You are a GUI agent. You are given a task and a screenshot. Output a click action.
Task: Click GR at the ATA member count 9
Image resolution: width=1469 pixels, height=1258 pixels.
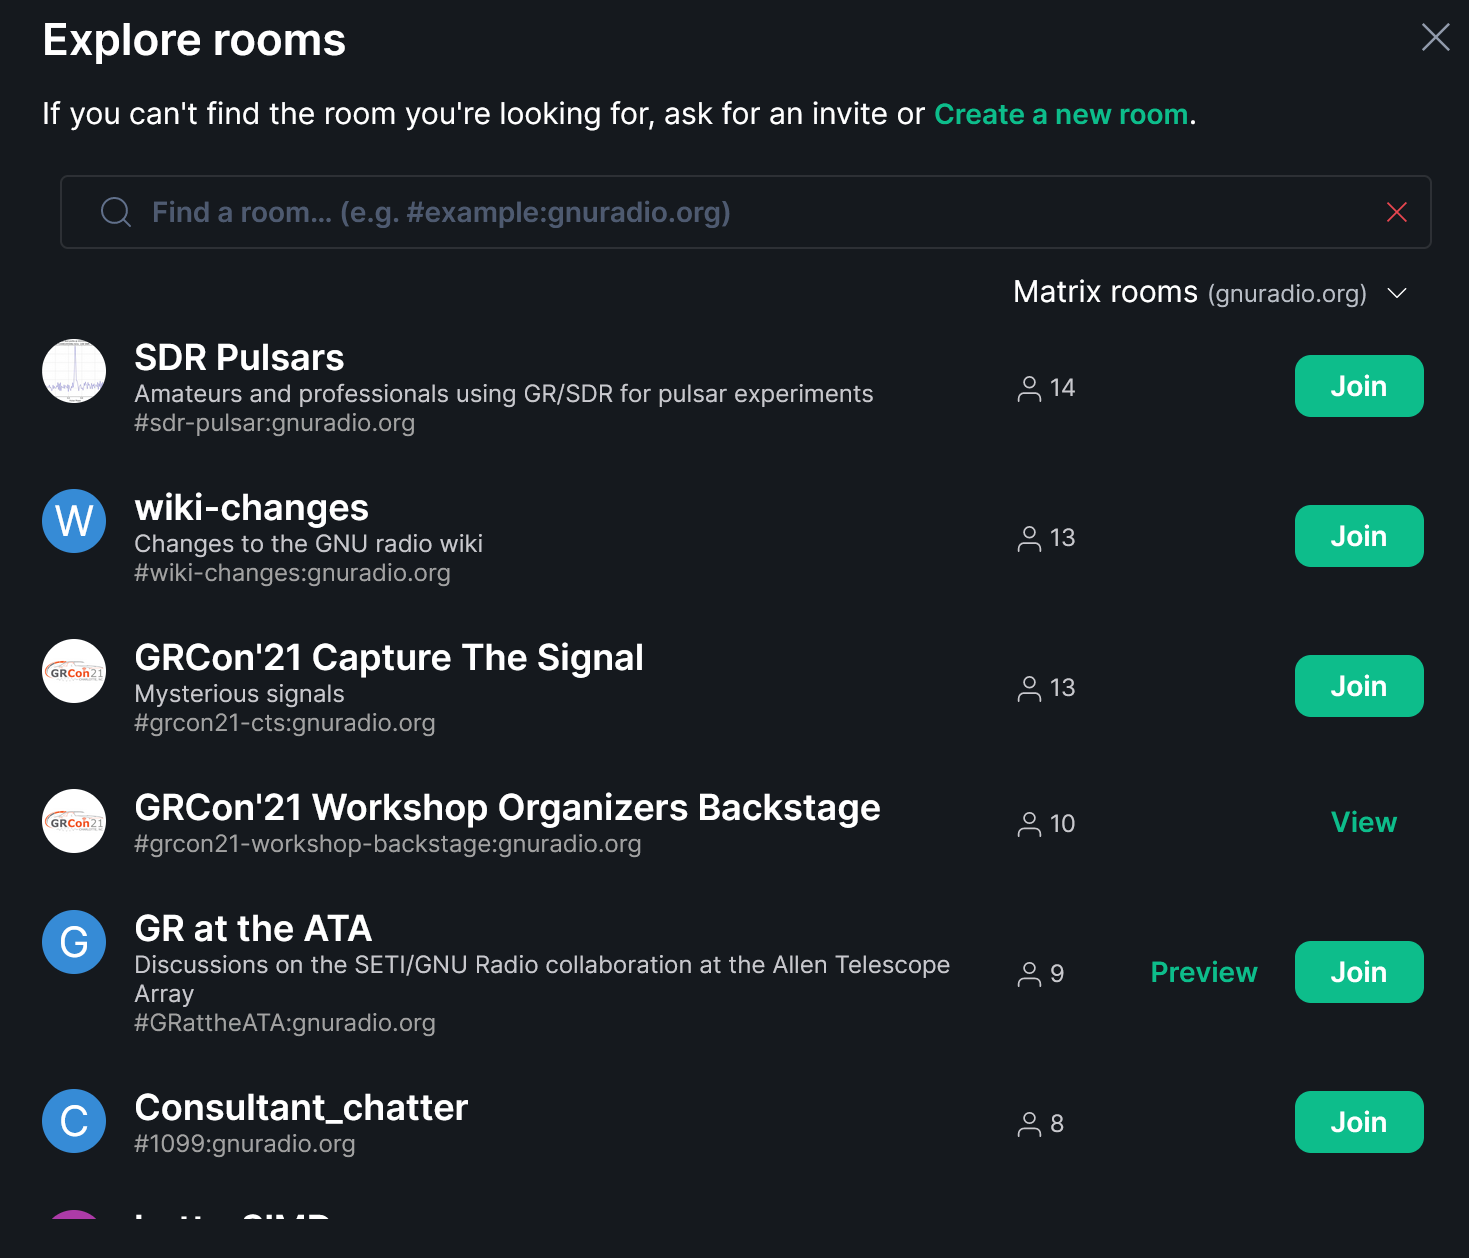[x=1040, y=974]
